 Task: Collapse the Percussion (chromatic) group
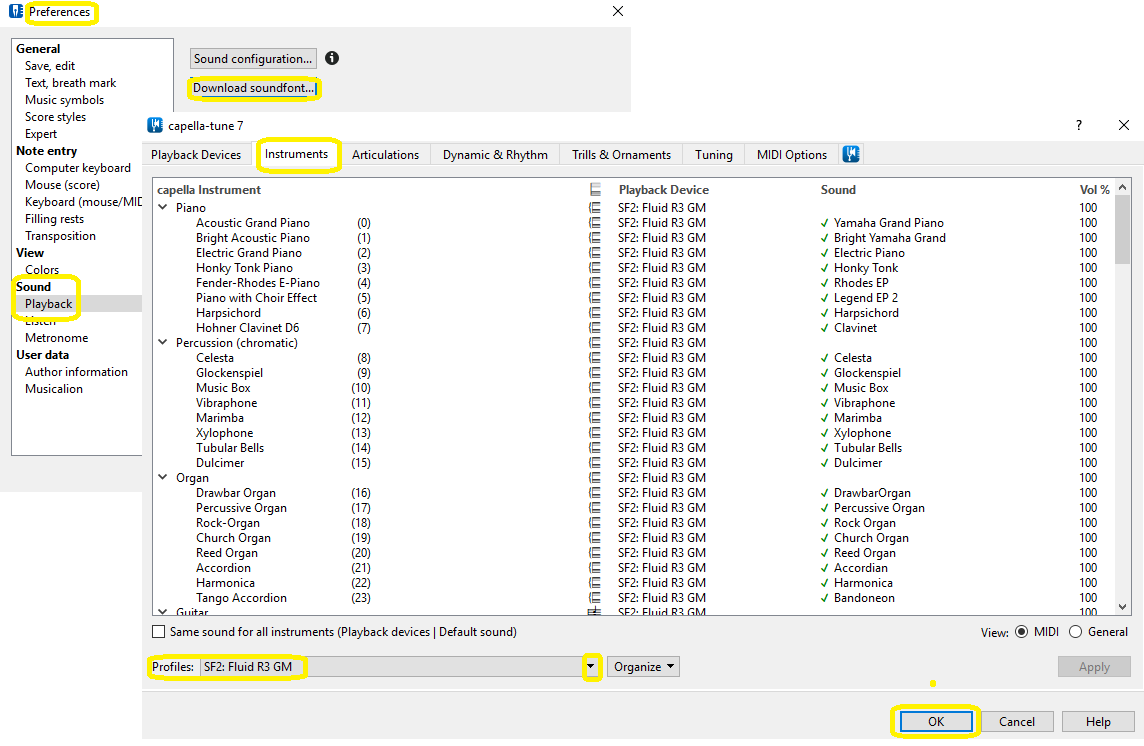tap(163, 342)
